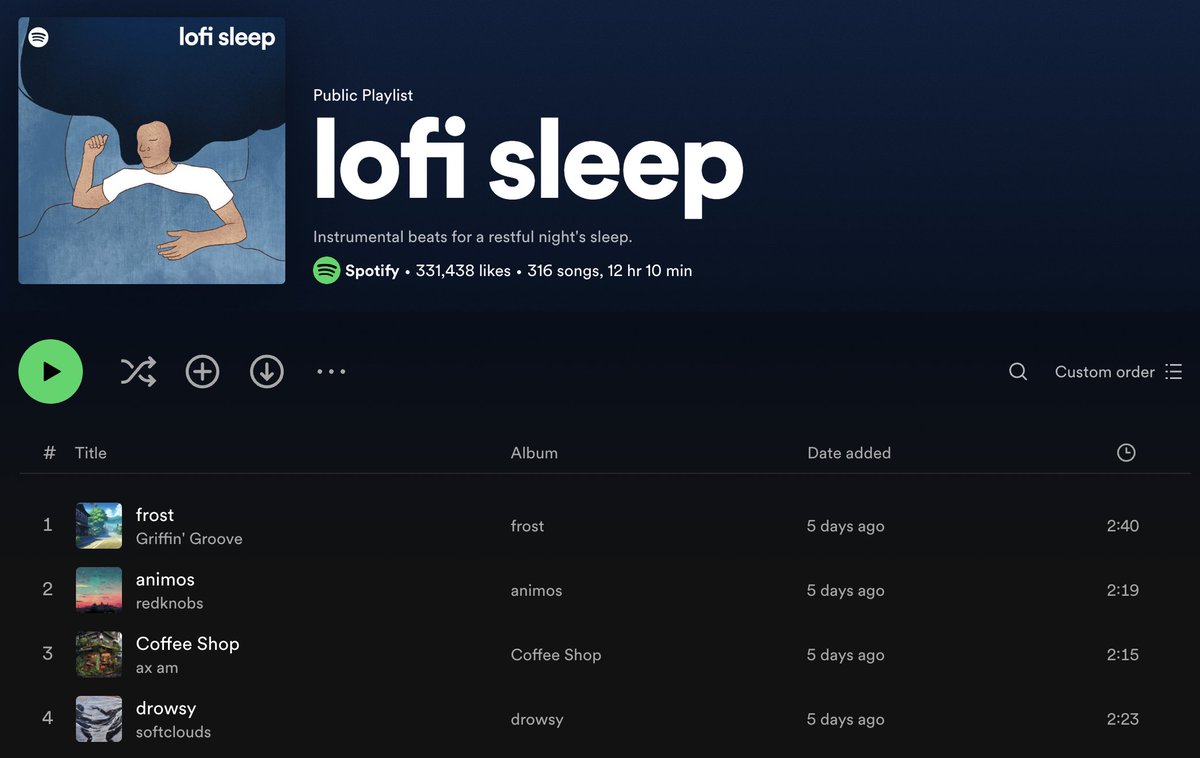
Task: Open the Custom order sort dropdown
Action: point(1118,372)
